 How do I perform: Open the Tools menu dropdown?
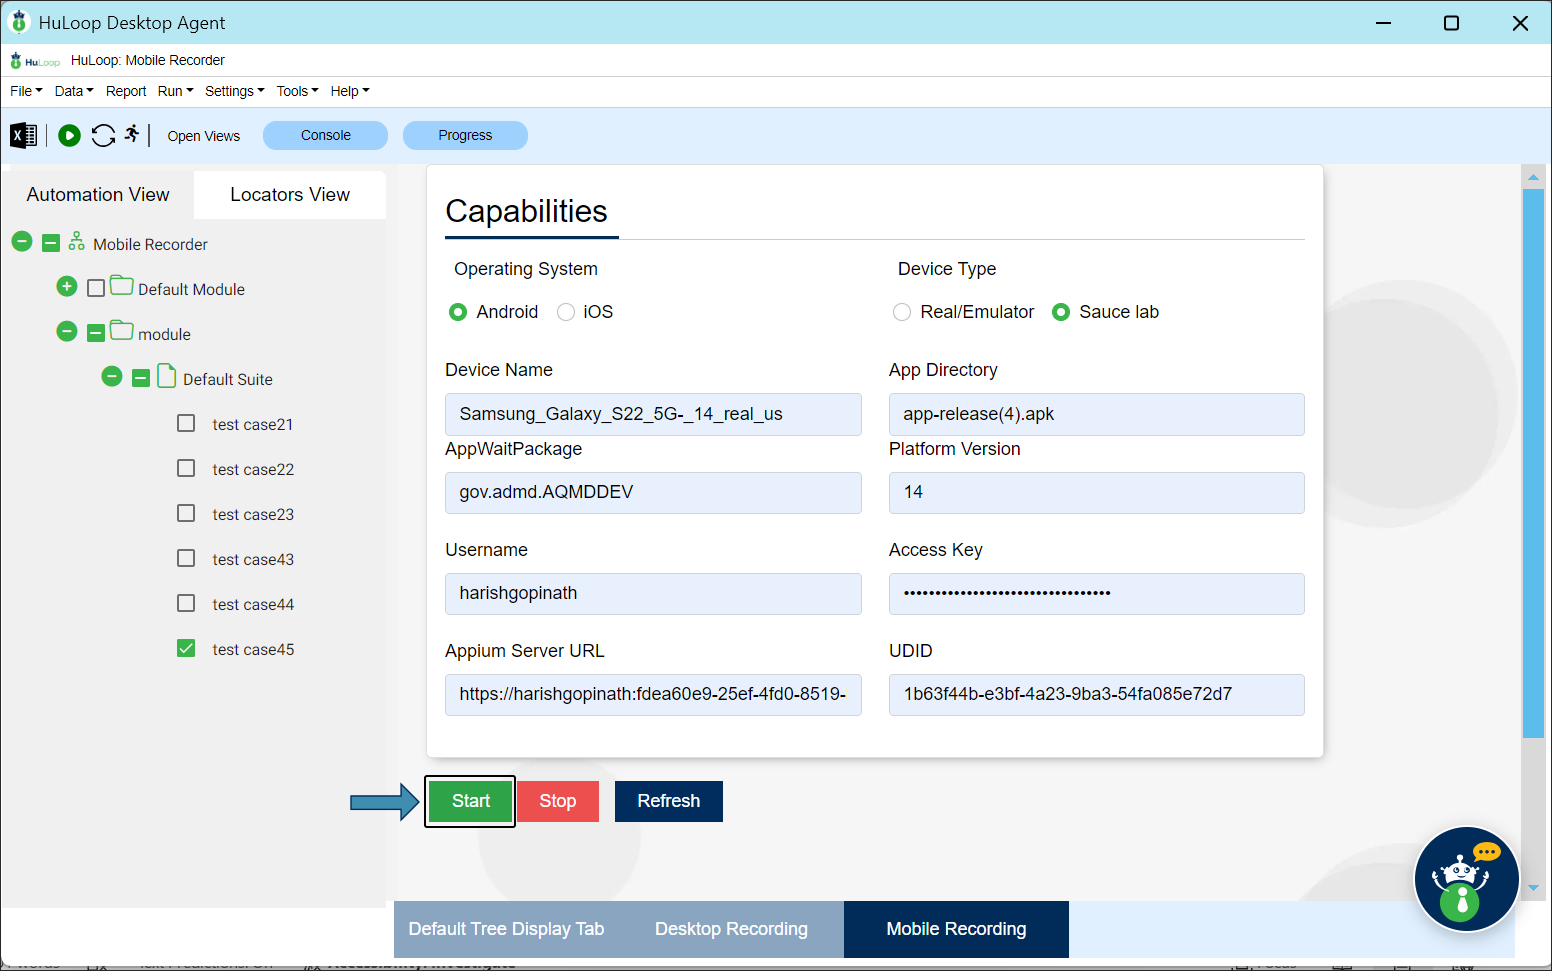point(297,91)
